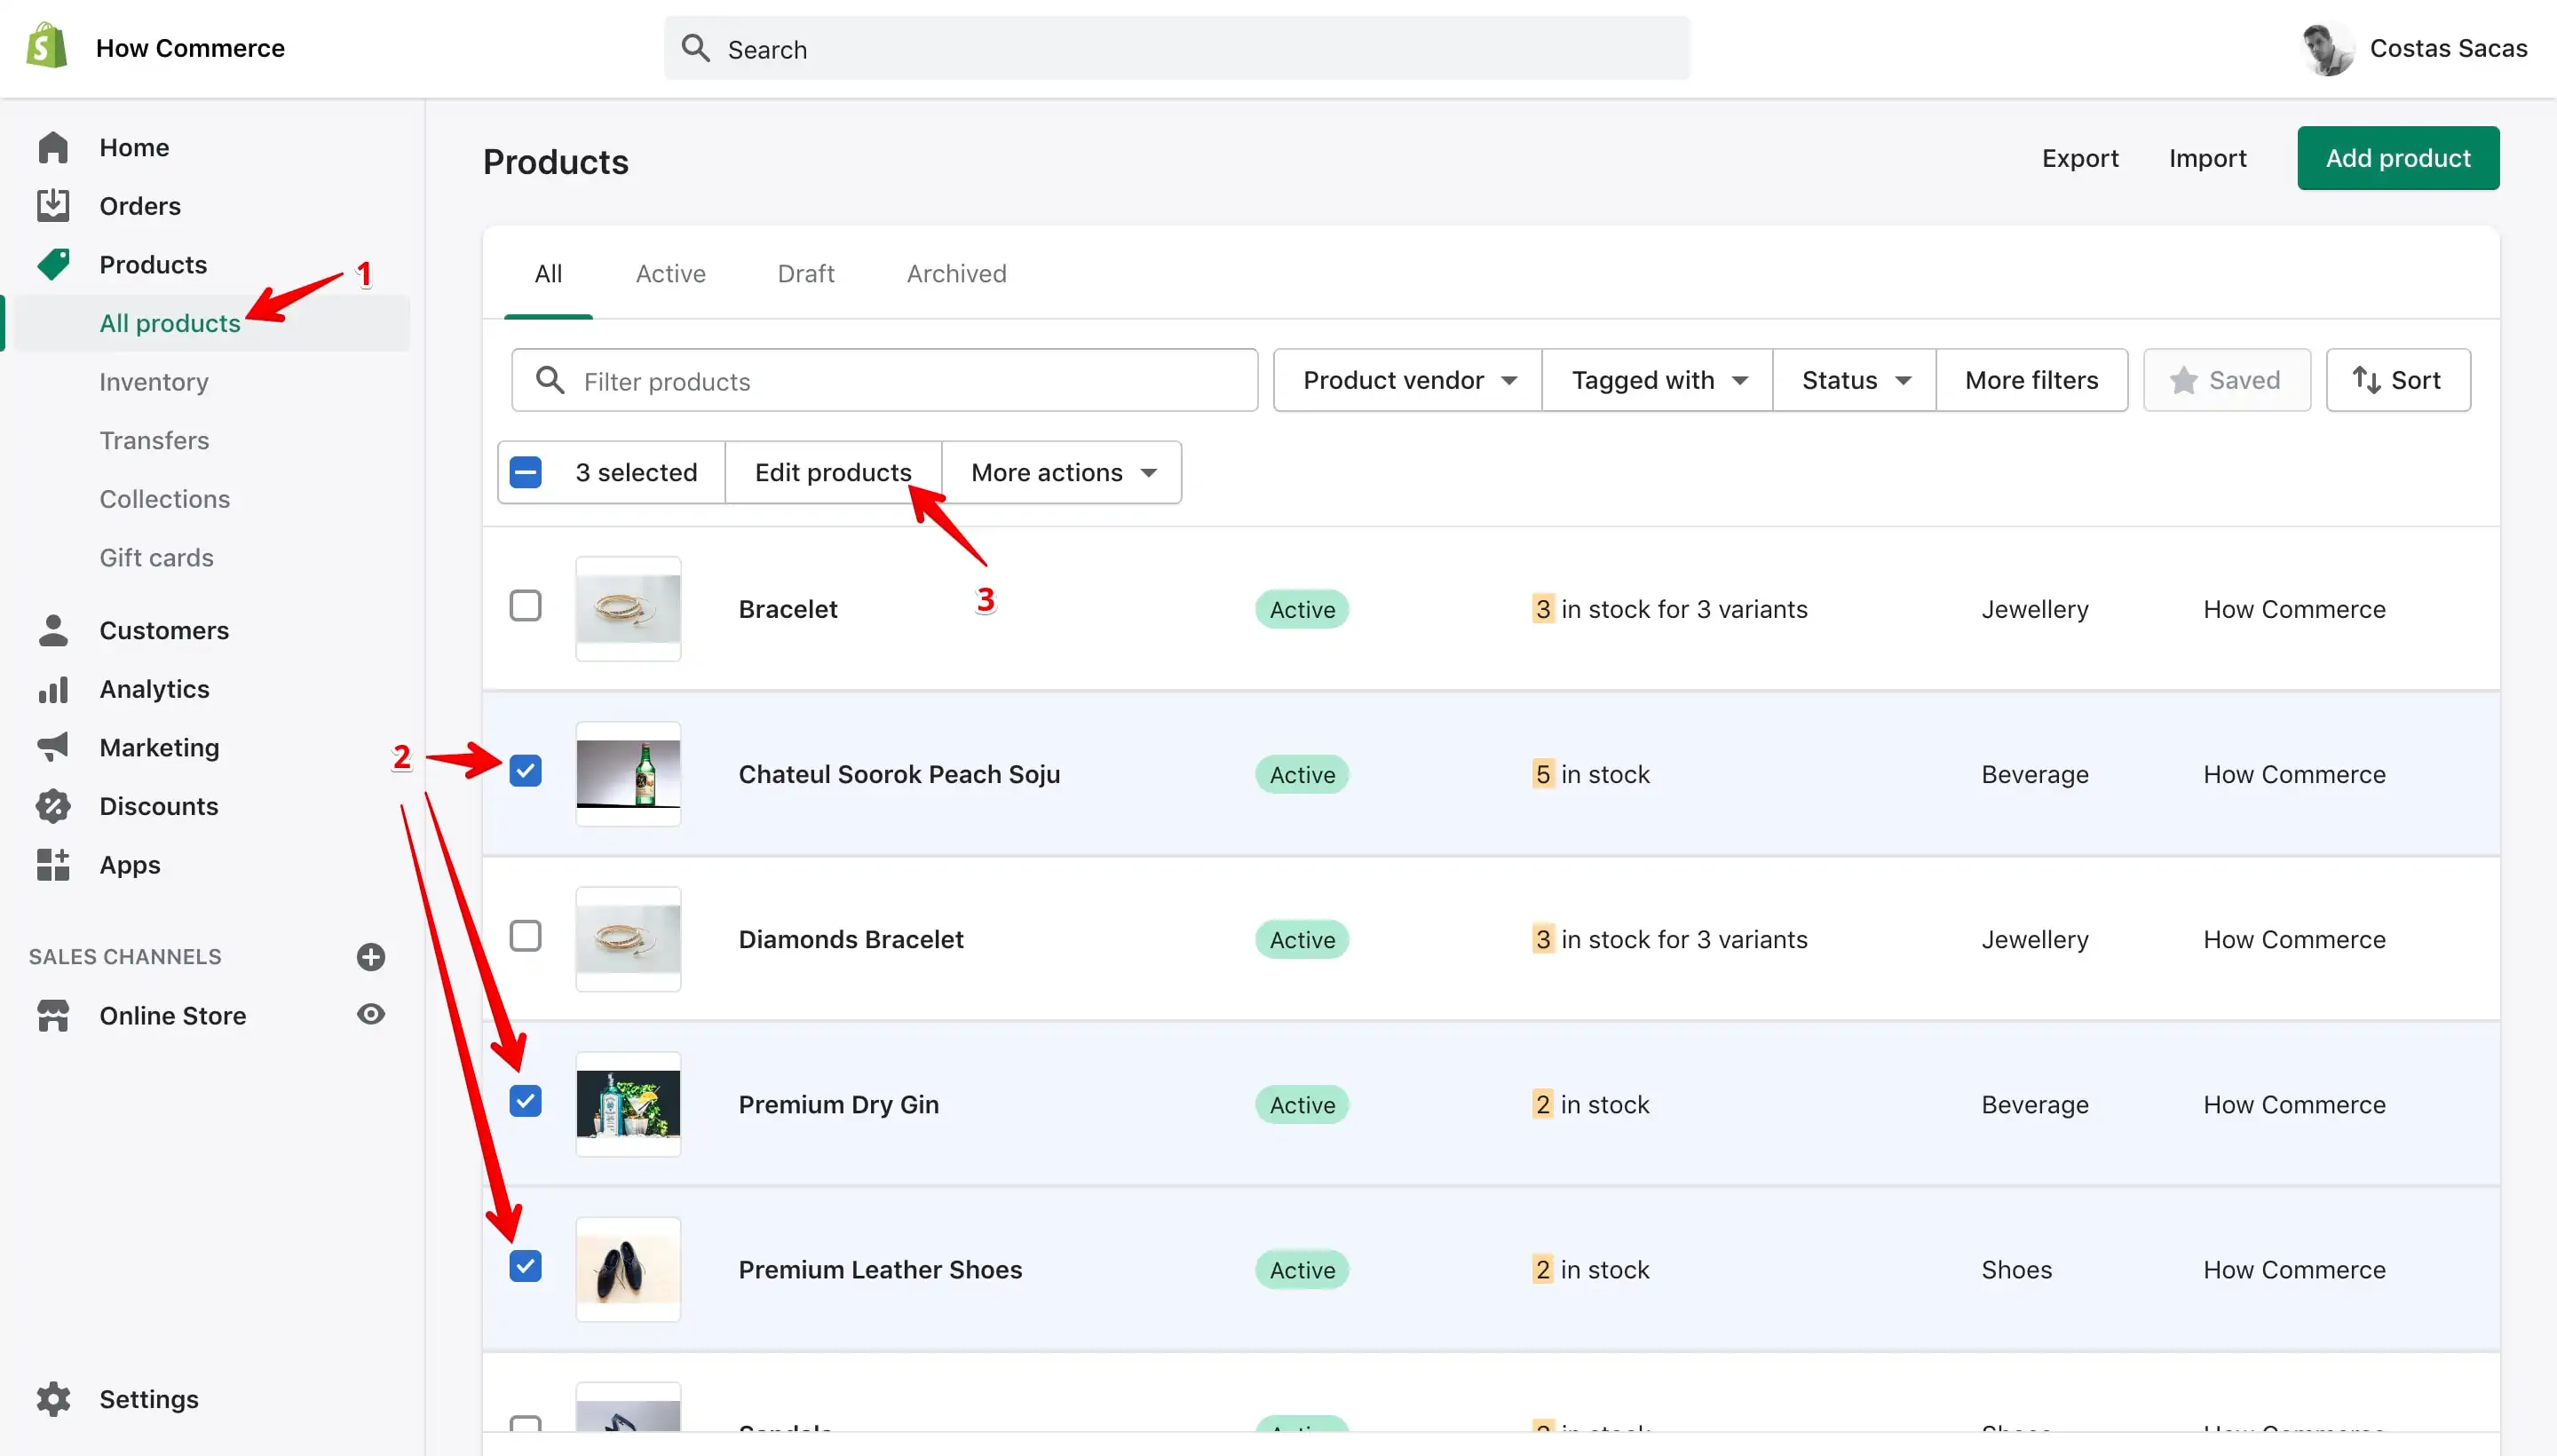The height and width of the screenshot is (1456, 2557).
Task: Expand the Tagged with filter dropdown
Action: tap(1658, 380)
